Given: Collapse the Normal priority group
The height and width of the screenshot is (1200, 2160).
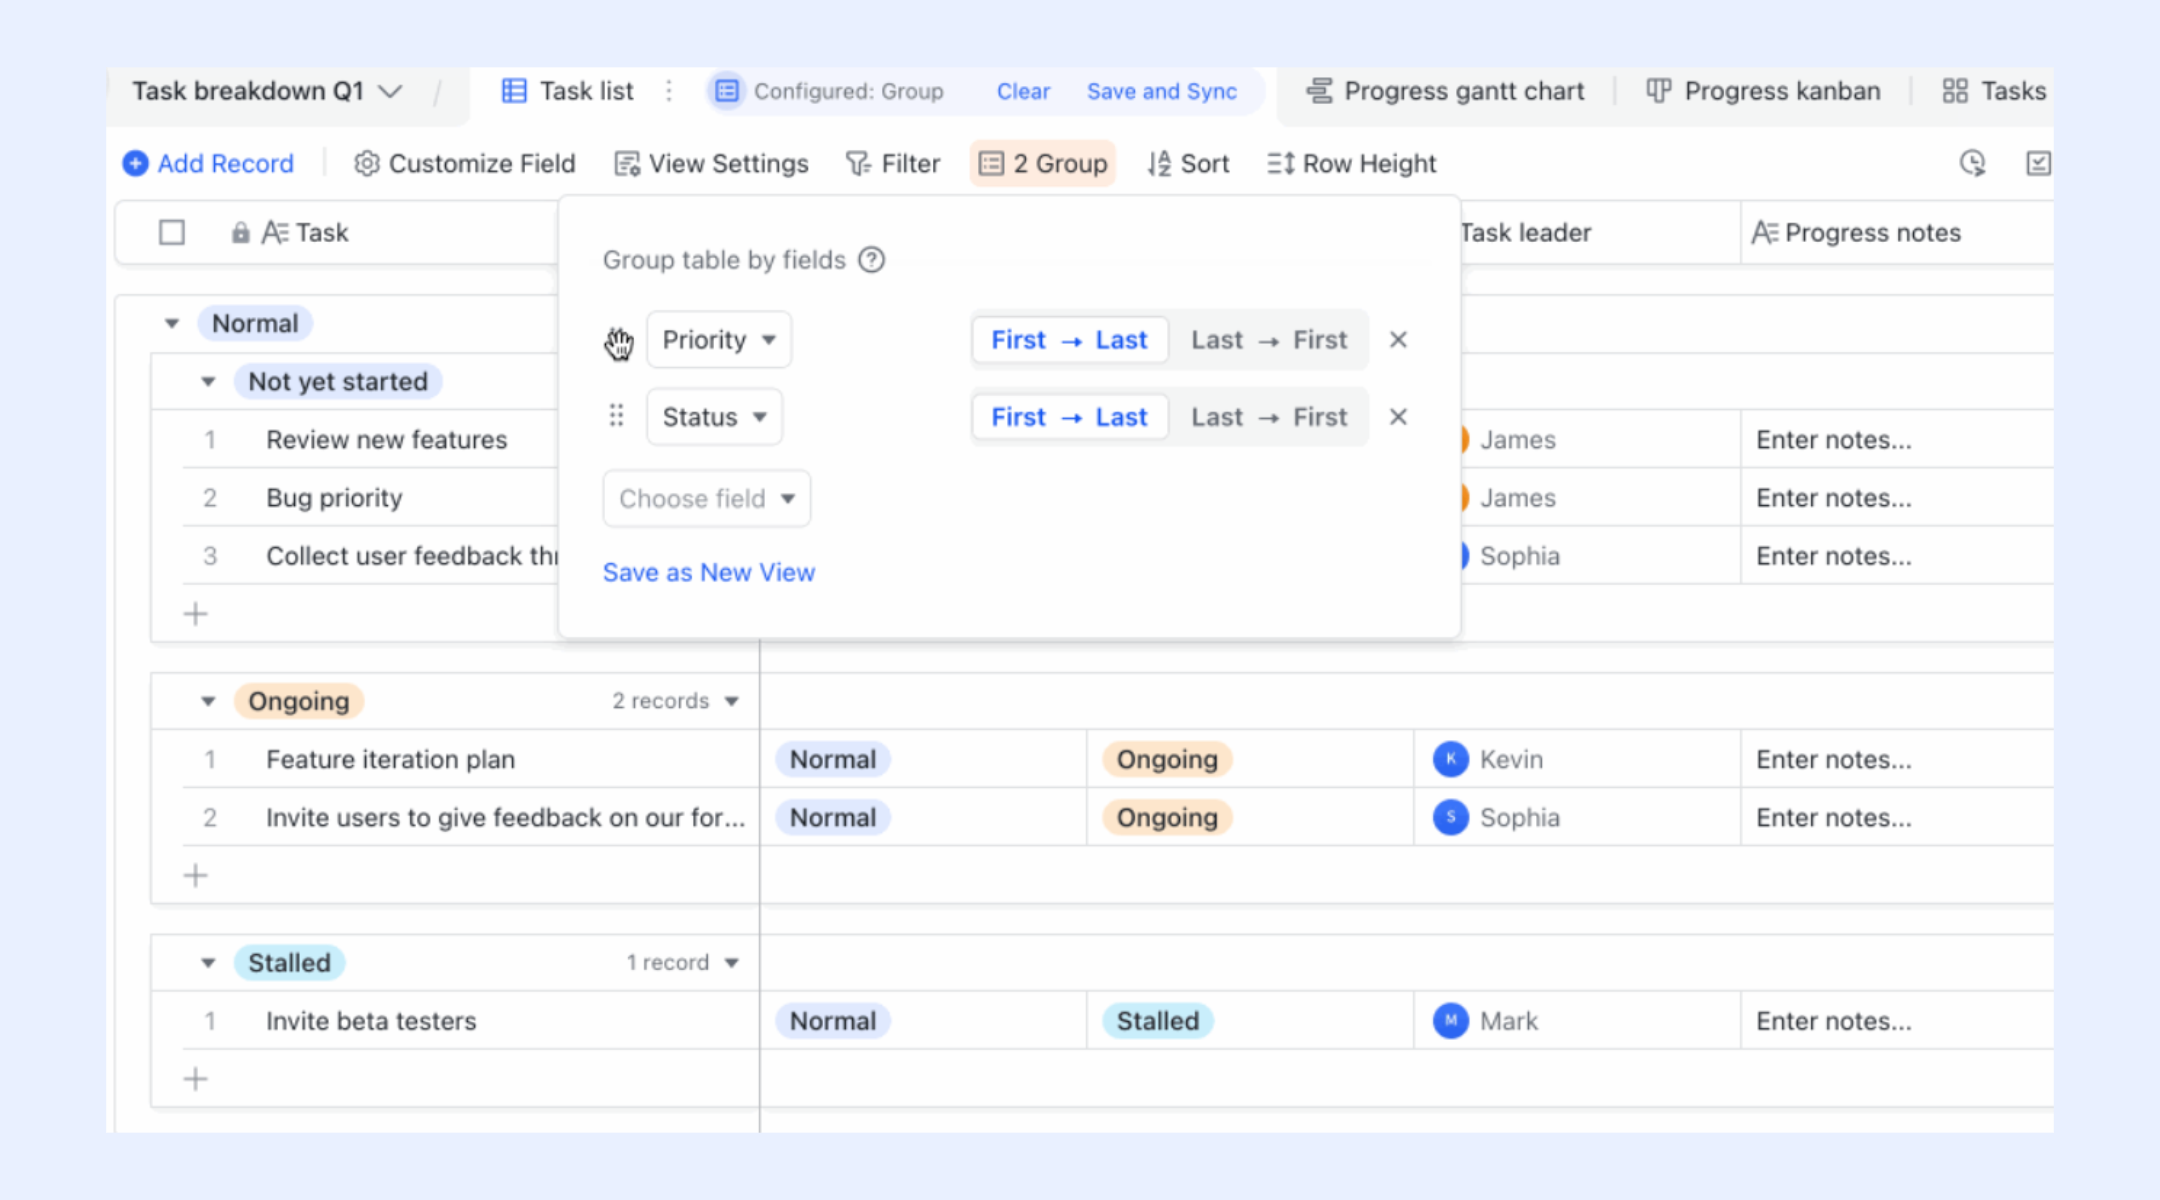Looking at the screenshot, I should [x=172, y=324].
